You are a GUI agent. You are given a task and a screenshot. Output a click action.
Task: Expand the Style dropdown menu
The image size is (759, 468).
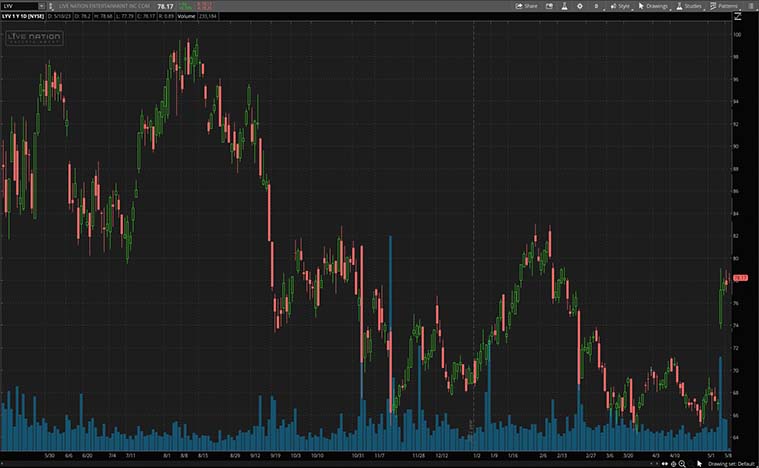[620, 6]
